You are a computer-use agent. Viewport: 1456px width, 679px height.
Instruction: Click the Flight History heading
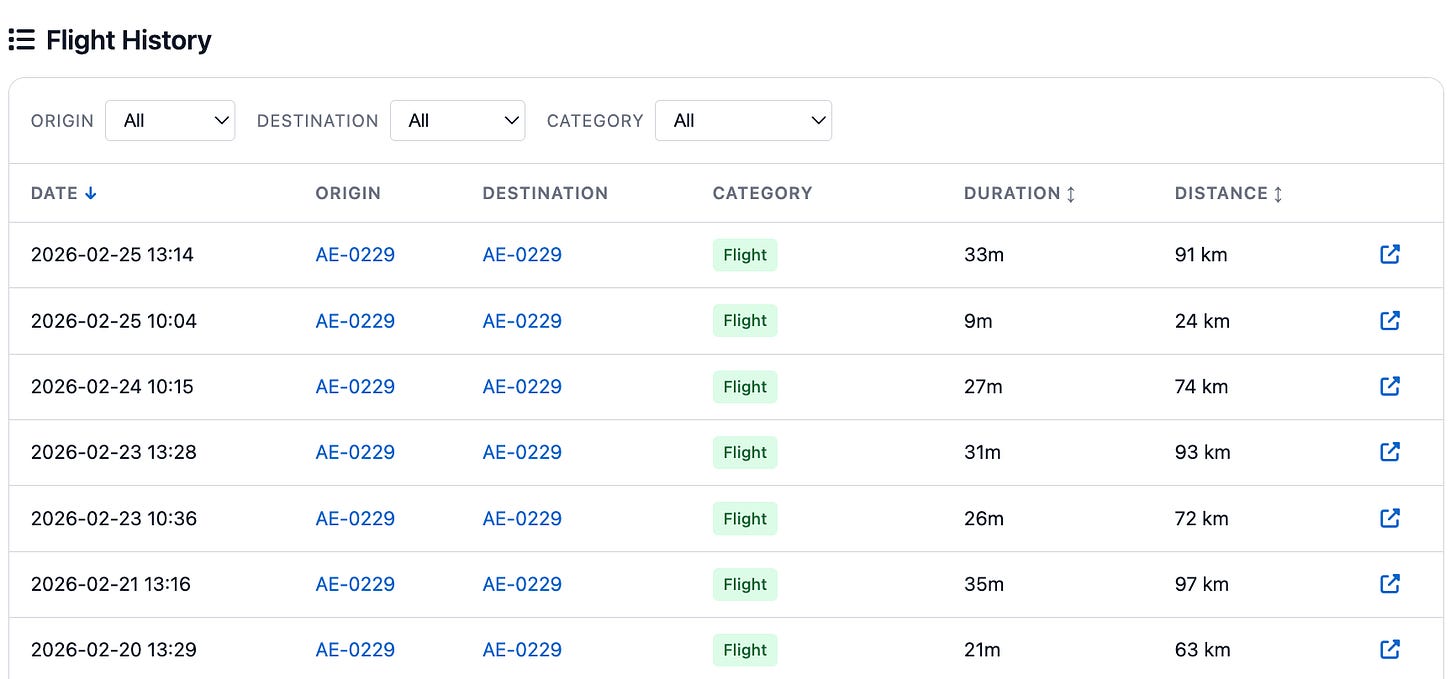pyautogui.click(x=129, y=41)
